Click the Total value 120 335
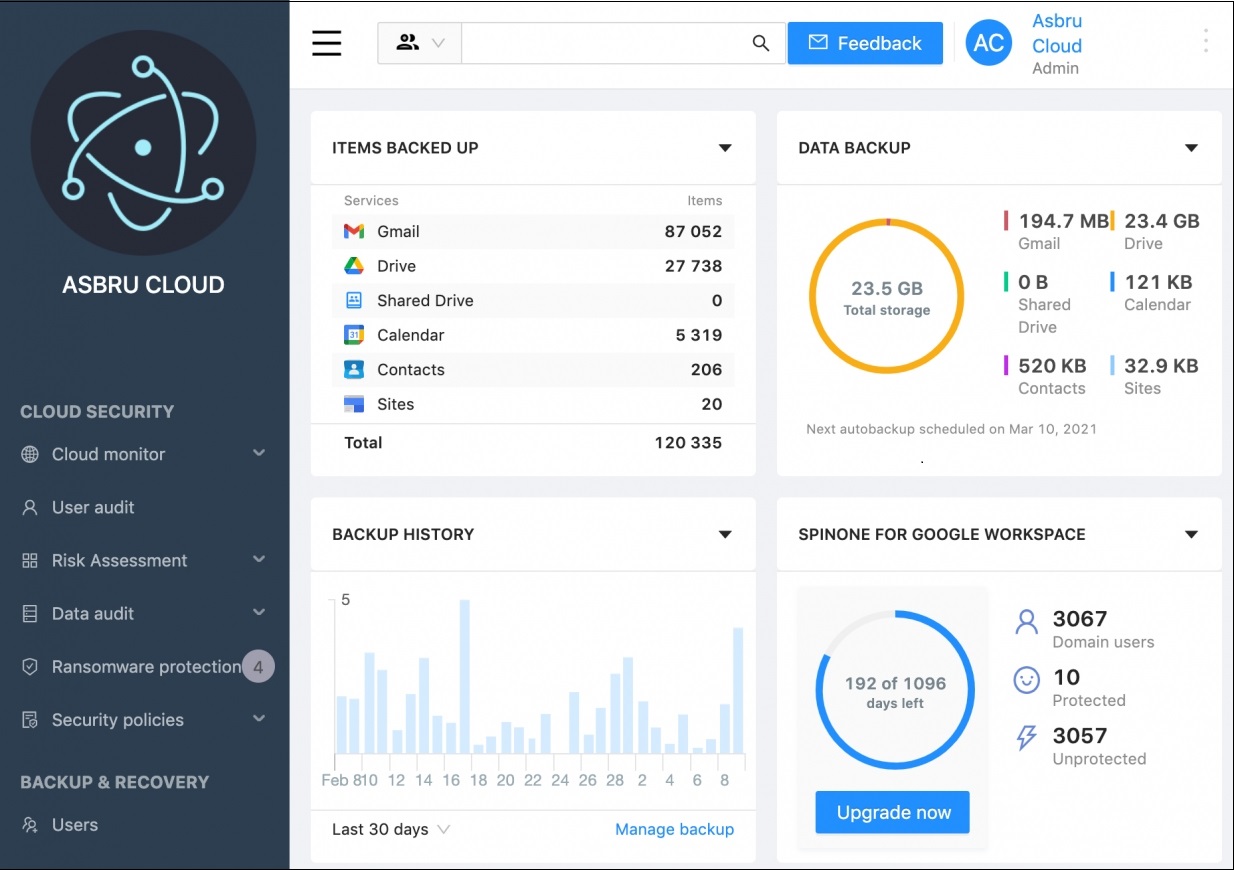 coord(688,442)
